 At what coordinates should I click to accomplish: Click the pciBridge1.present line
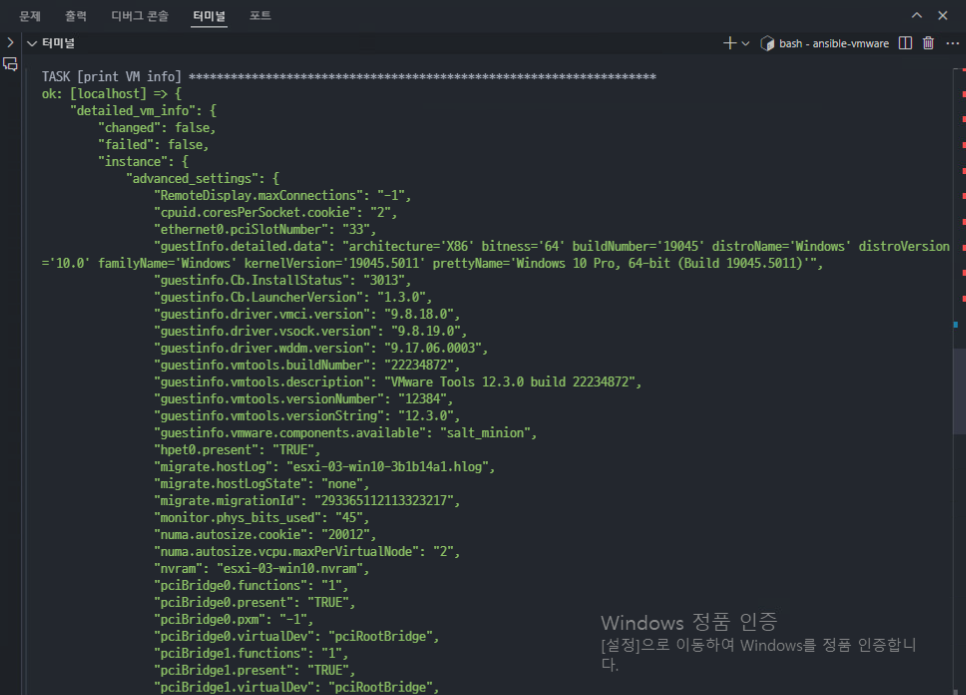tap(254, 670)
